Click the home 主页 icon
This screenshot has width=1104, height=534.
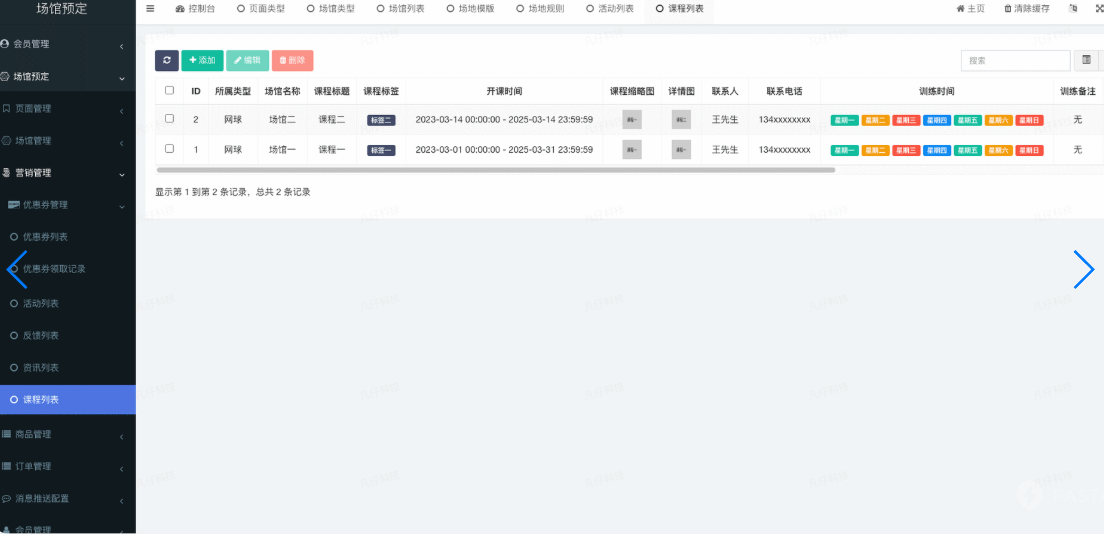960,8
